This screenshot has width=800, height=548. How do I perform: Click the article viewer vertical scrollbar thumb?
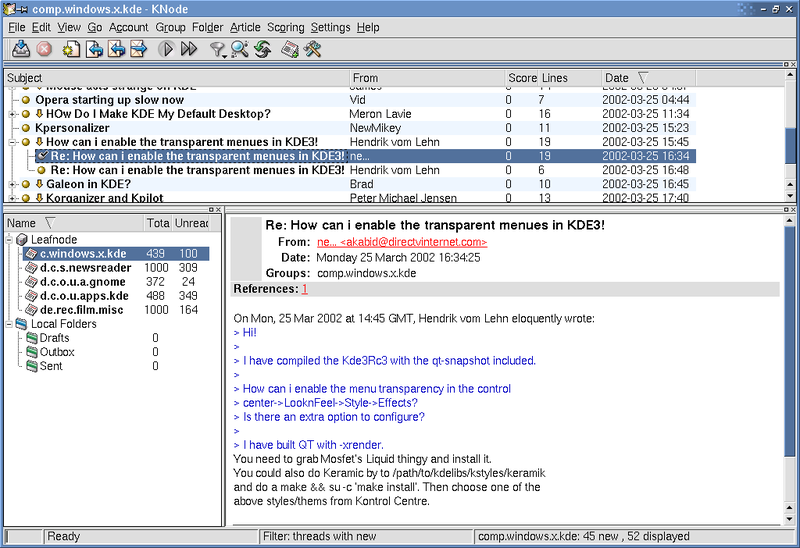[790, 342]
